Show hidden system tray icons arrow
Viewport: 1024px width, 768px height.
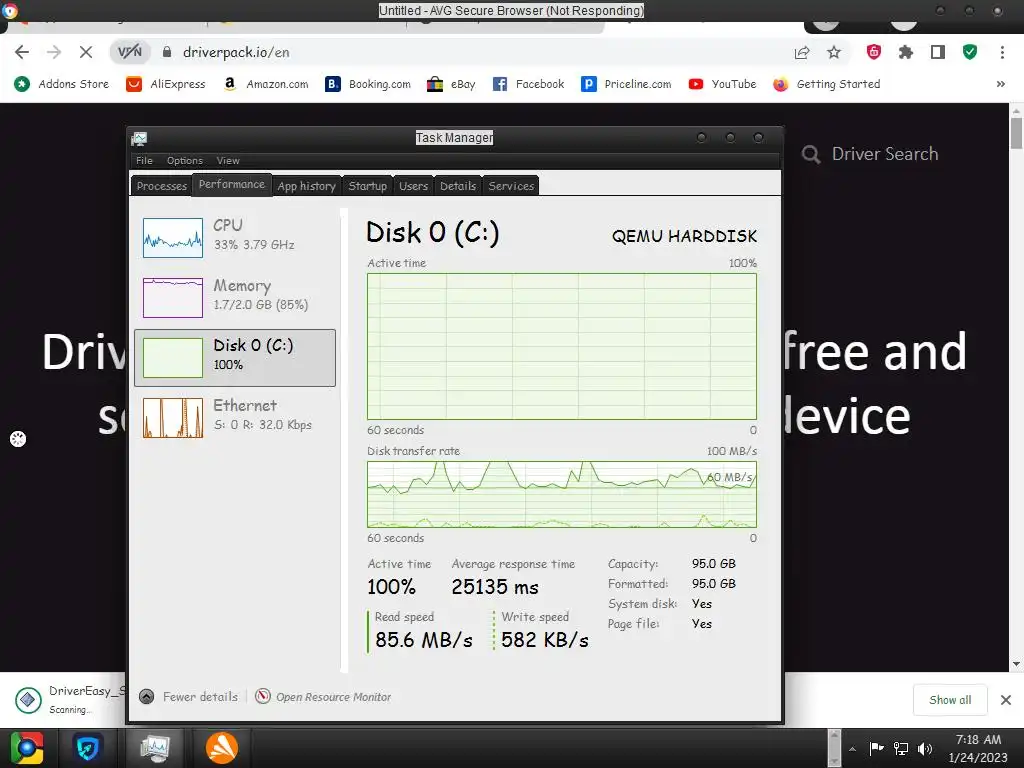[852, 749]
